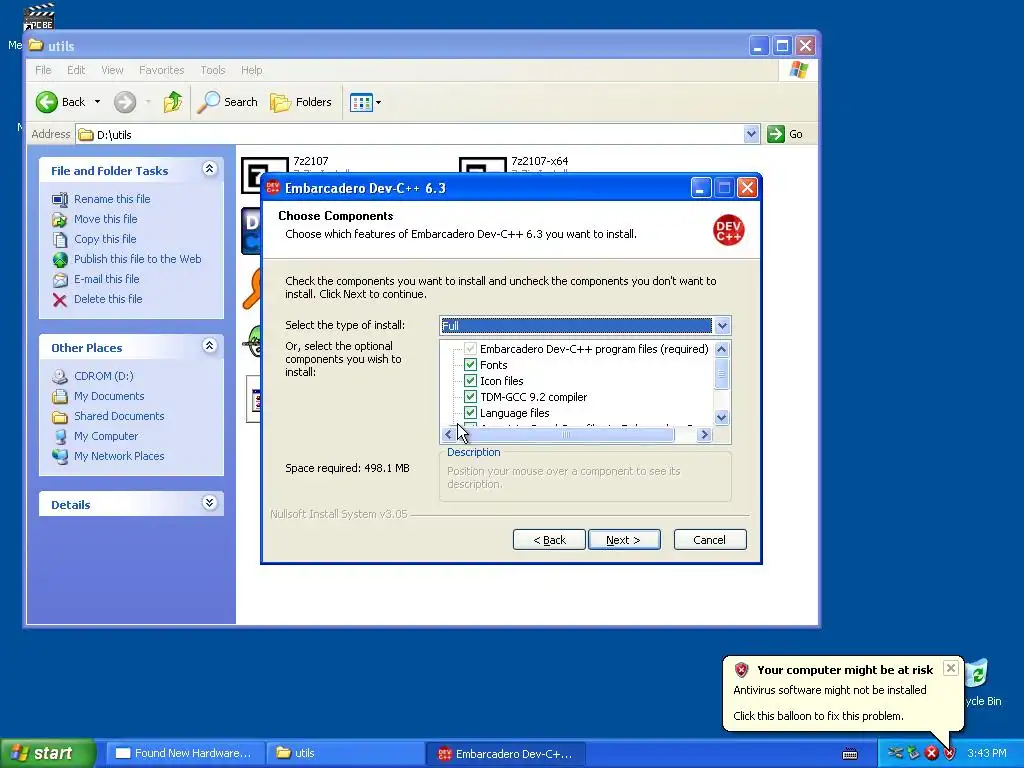Click Move this file
The height and width of the screenshot is (768, 1024).
pyautogui.click(x=105, y=219)
